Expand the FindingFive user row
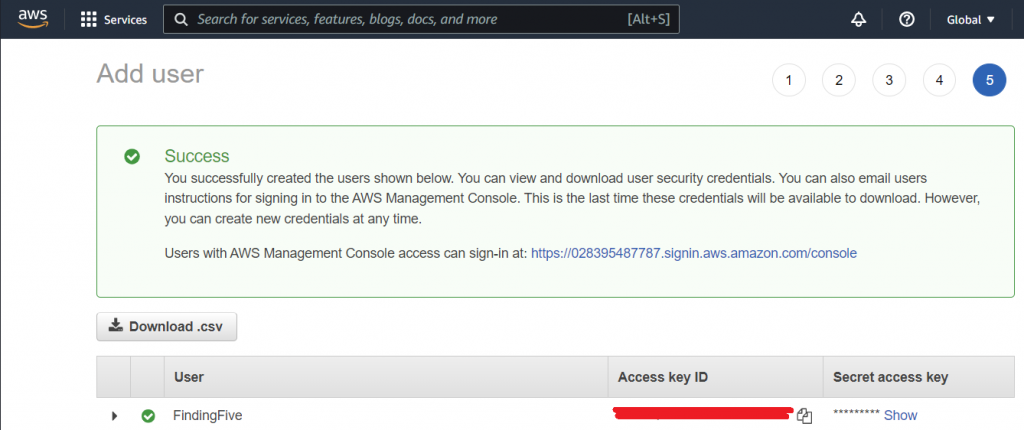The width and height of the screenshot is (1024, 430). (114, 416)
